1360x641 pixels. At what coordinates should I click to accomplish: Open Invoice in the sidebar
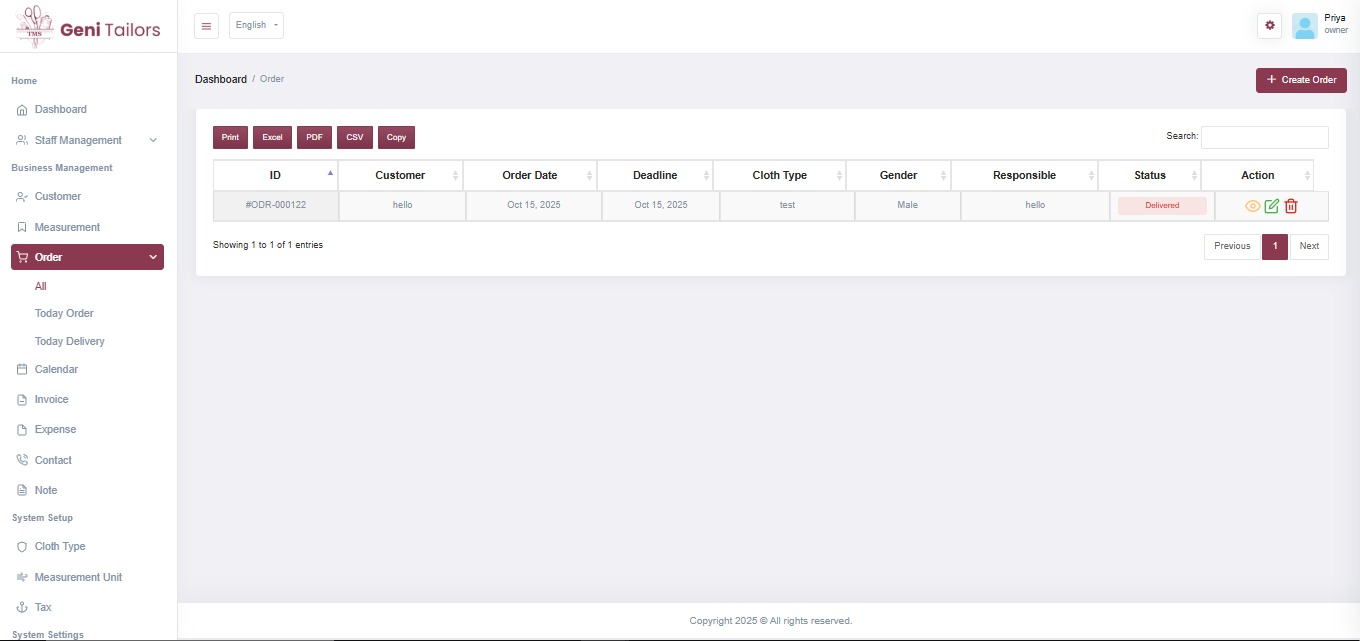(51, 399)
